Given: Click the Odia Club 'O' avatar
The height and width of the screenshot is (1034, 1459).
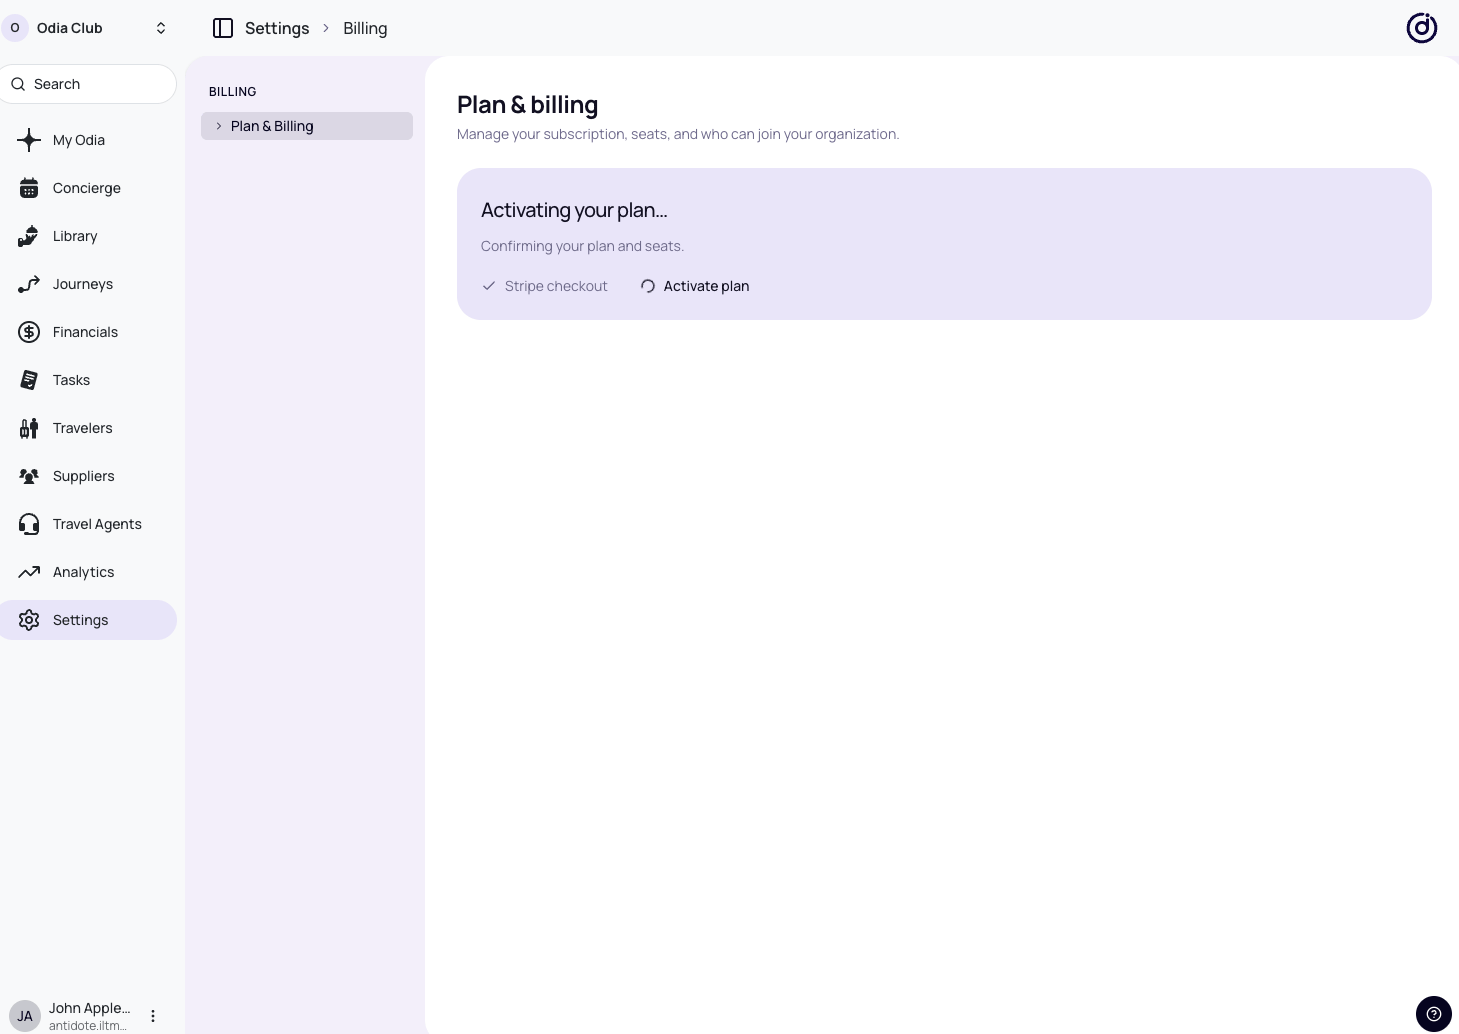Looking at the screenshot, I should (x=15, y=28).
